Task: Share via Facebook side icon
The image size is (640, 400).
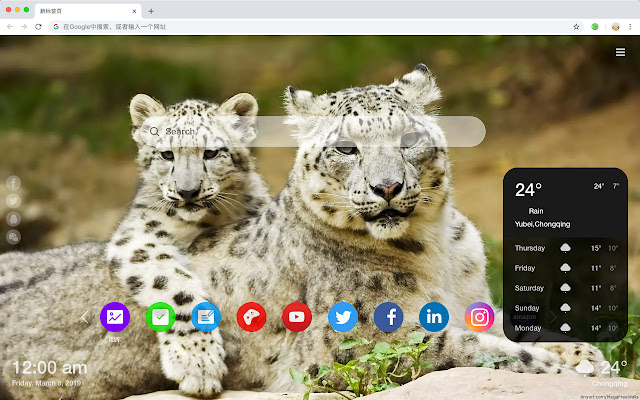Action: [x=13, y=183]
